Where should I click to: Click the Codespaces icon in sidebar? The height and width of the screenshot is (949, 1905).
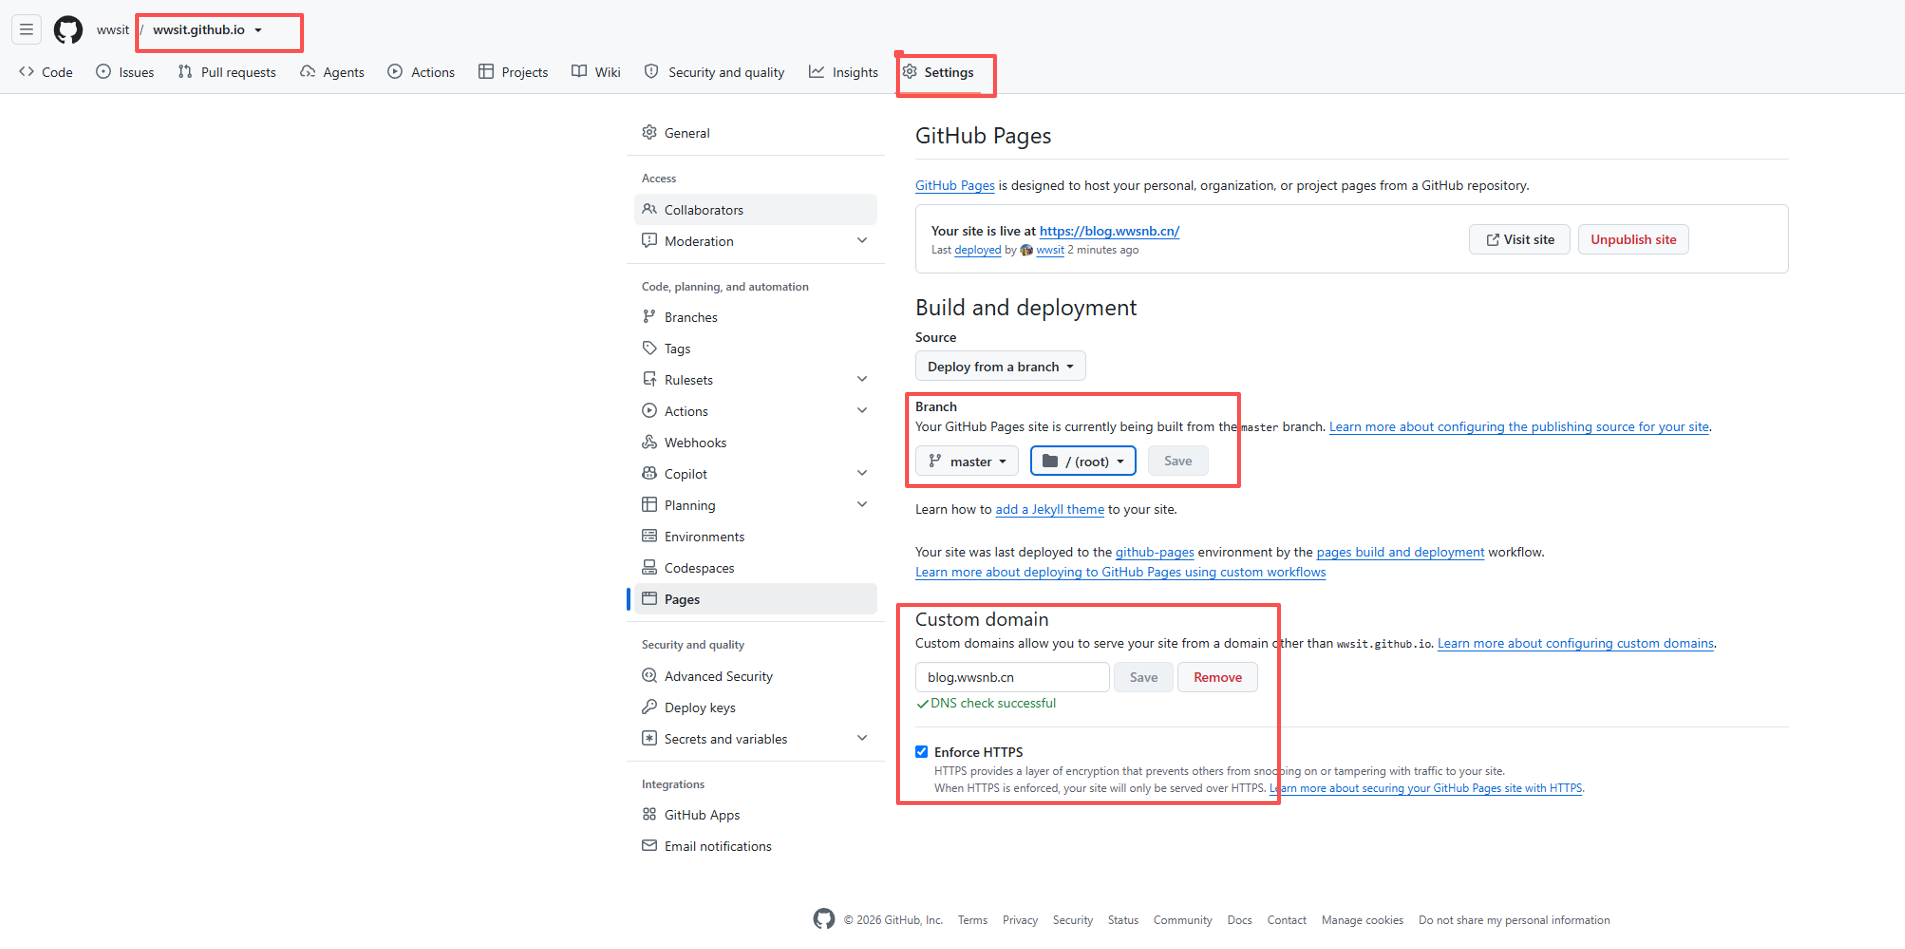coord(650,567)
